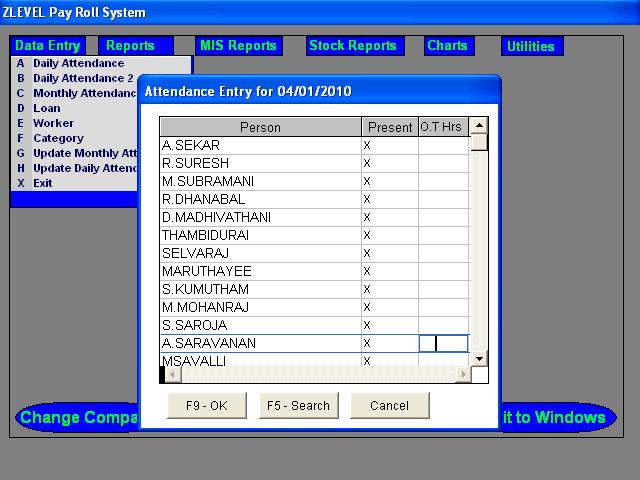This screenshot has height=480, width=640.
Task: Select the S.SAROJA row name
Action: click(x=194, y=325)
